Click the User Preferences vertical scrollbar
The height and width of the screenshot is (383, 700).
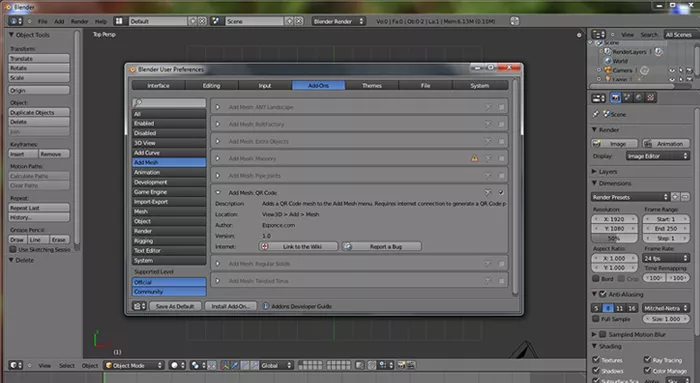pyautogui.click(x=515, y=187)
